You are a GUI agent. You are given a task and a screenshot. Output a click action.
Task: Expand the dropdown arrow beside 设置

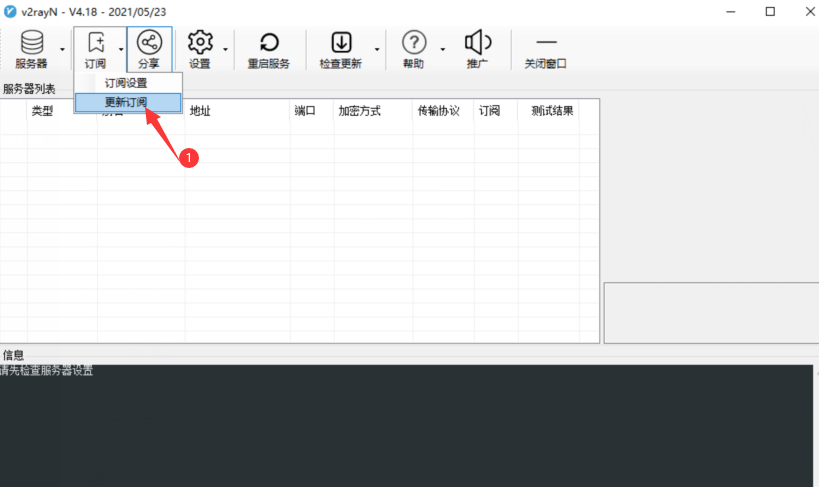[x=226, y=49]
